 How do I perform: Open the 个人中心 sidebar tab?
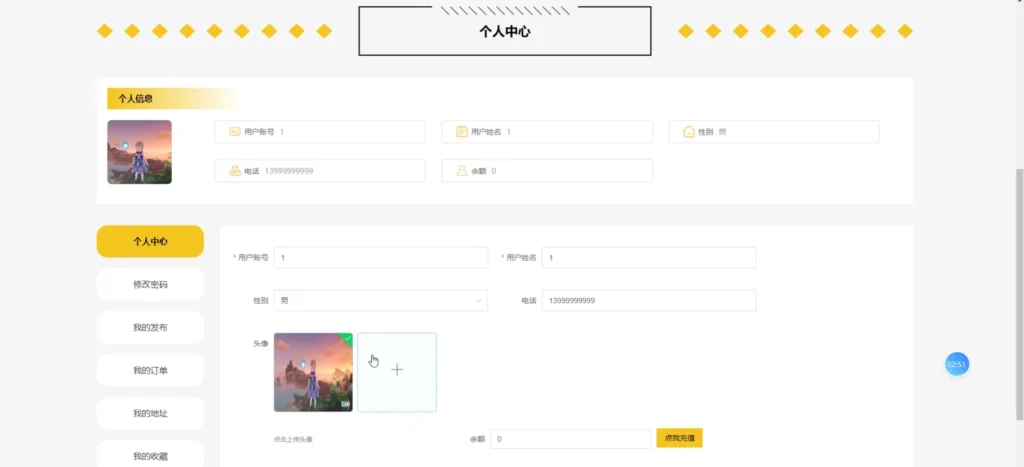(150, 241)
